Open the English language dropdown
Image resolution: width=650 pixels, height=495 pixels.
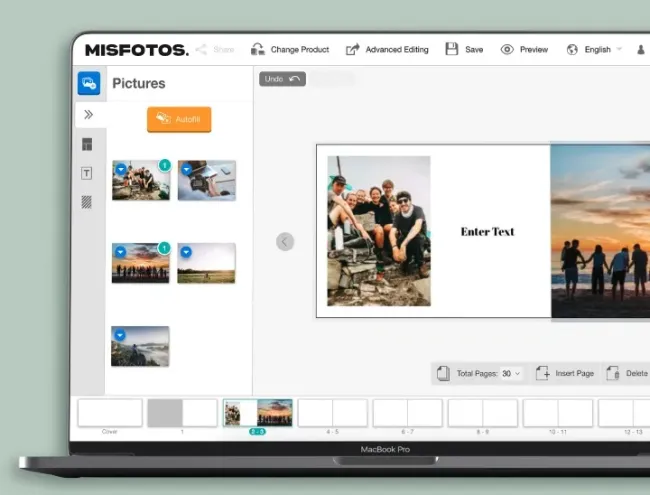[596, 49]
